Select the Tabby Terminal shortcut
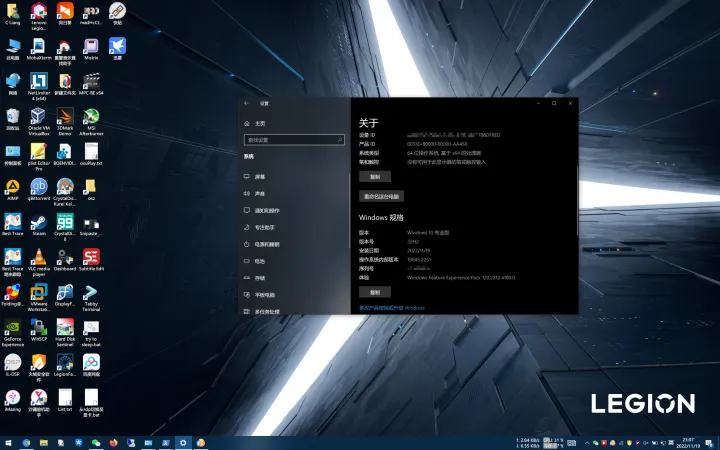Viewport: 720px width, 450px height. click(91, 293)
